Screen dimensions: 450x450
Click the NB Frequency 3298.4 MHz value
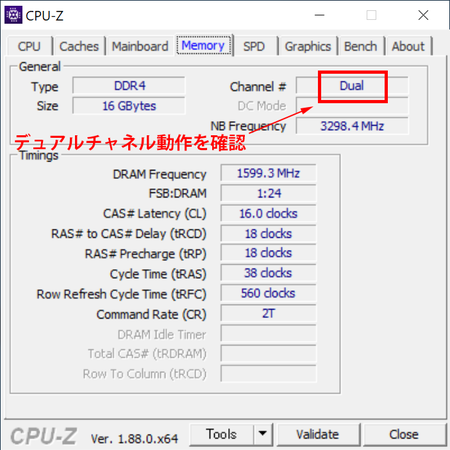click(352, 126)
